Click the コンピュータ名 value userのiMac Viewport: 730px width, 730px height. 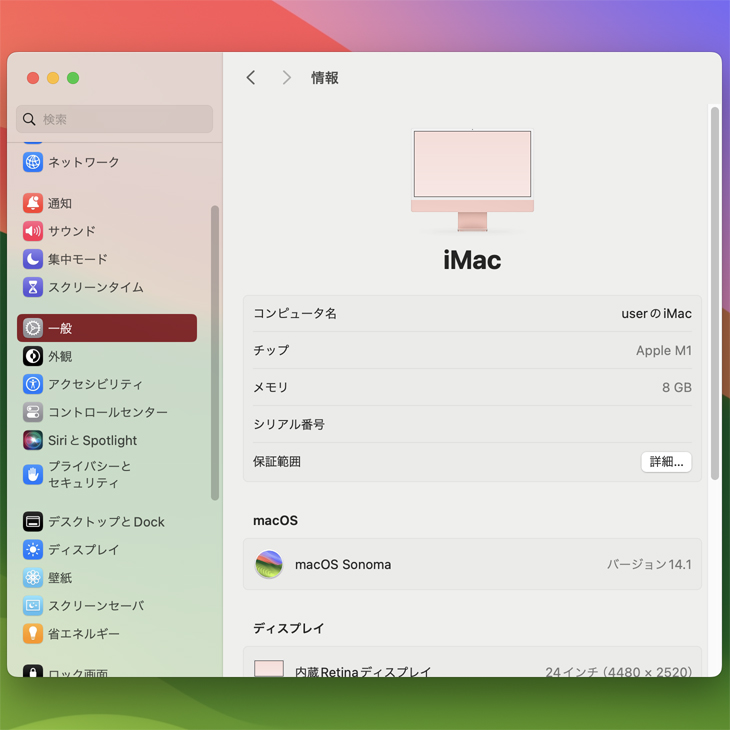(x=656, y=314)
